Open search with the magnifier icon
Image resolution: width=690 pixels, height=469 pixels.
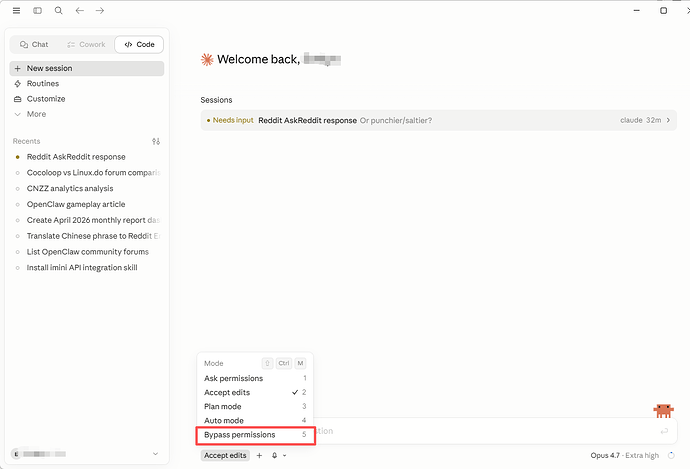coord(59,11)
